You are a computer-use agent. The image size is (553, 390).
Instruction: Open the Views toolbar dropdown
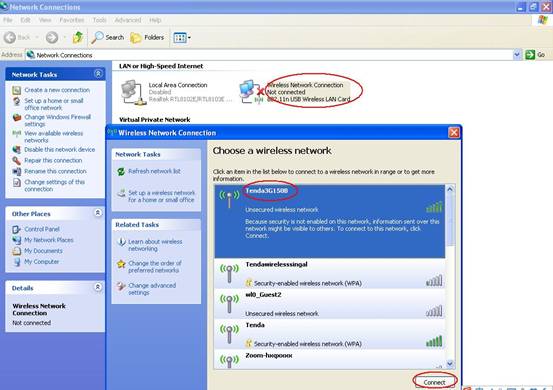pos(182,37)
